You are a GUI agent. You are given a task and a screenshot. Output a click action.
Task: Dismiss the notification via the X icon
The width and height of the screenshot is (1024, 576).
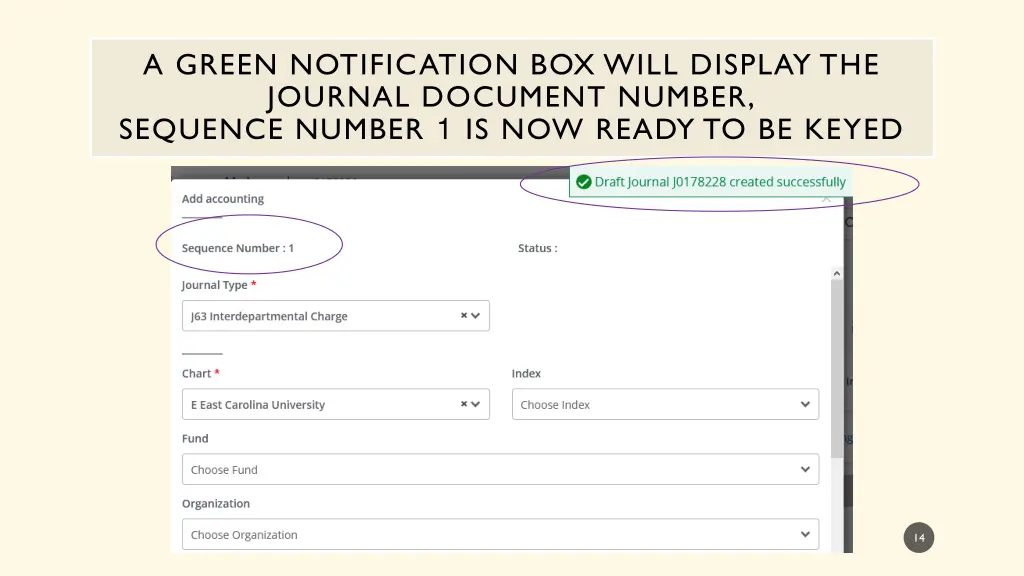click(x=825, y=200)
